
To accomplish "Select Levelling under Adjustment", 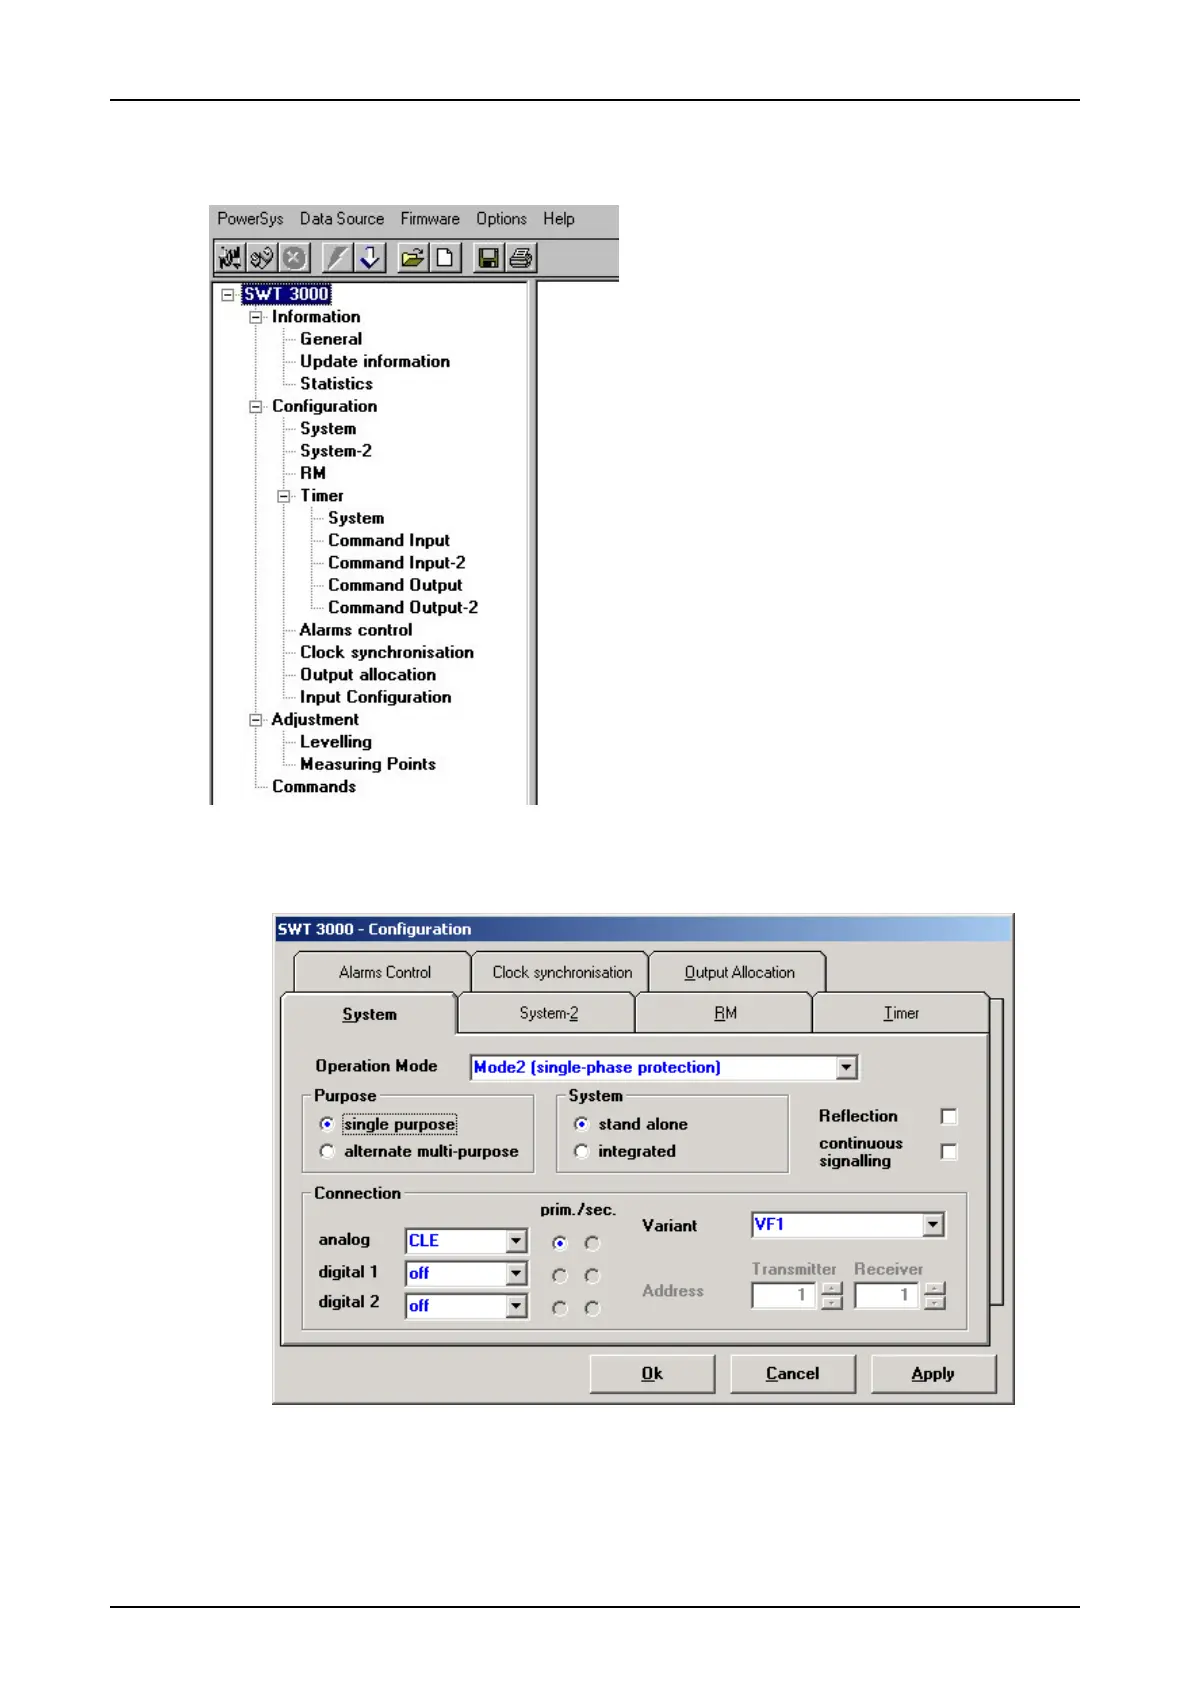I will point(336,742).
